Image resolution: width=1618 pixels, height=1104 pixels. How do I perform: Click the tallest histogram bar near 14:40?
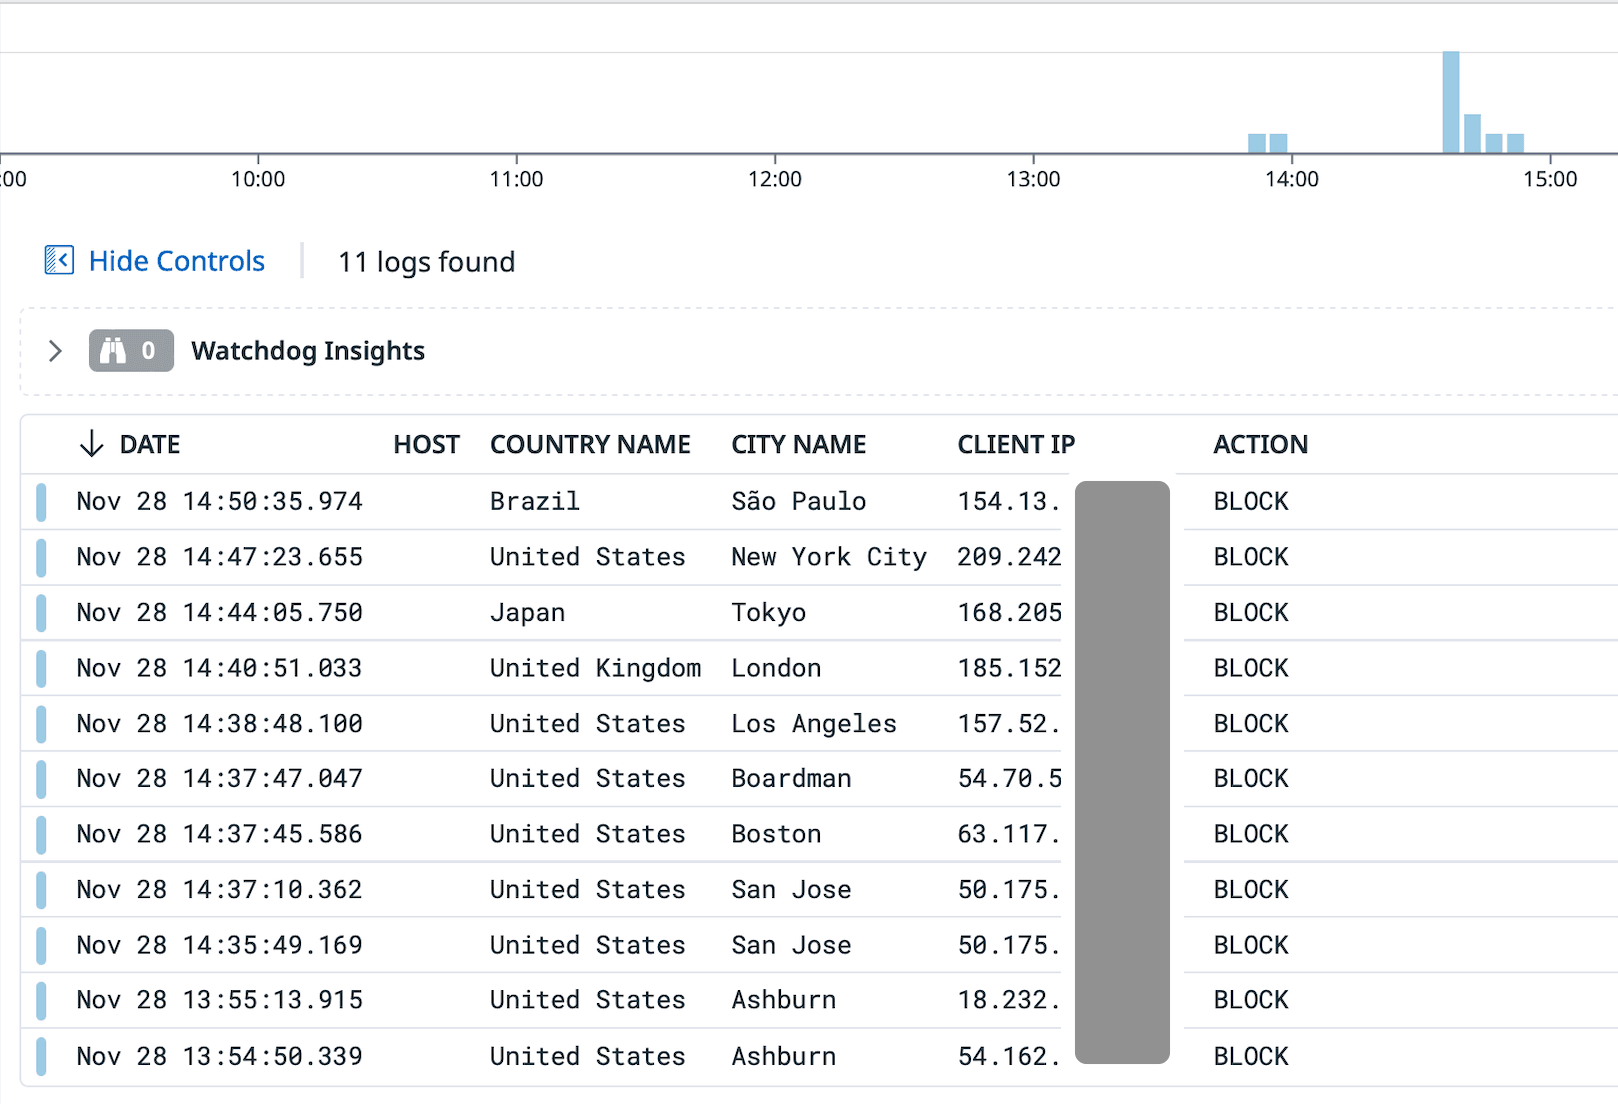(1450, 102)
